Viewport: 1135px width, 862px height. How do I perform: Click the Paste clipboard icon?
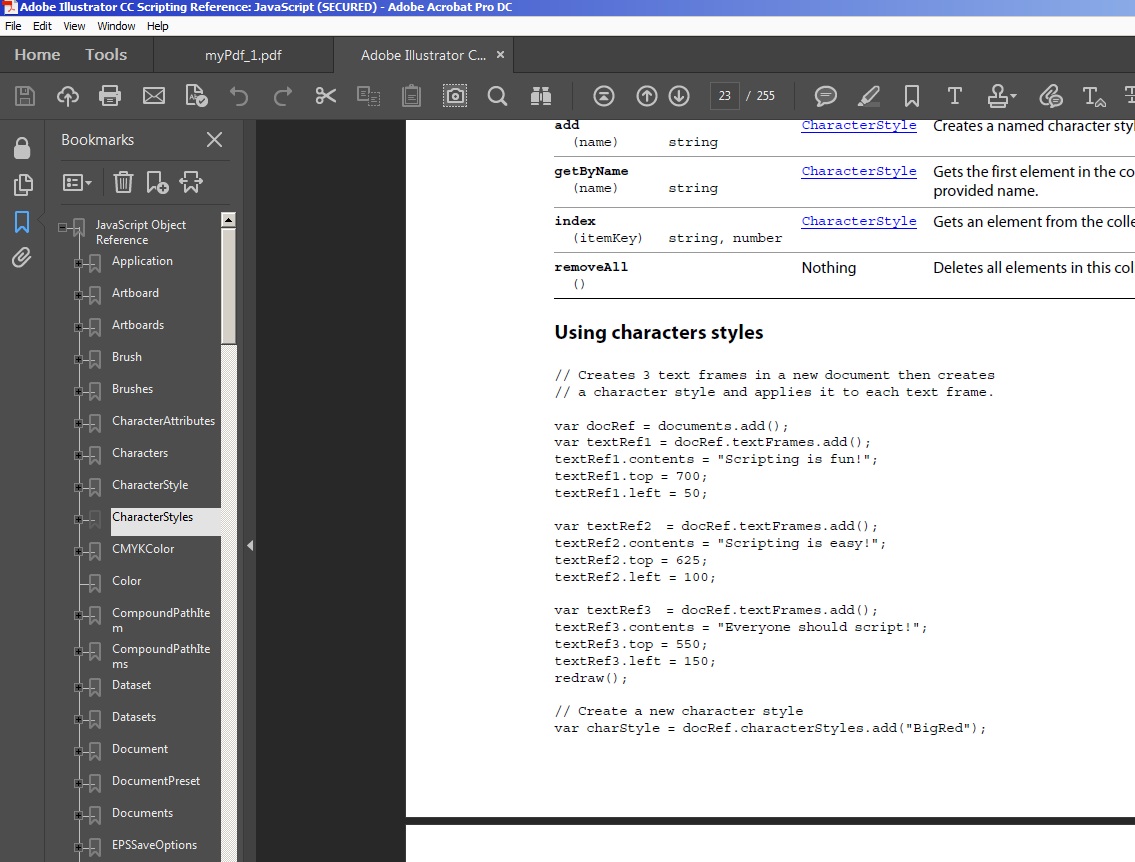[411, 96]
